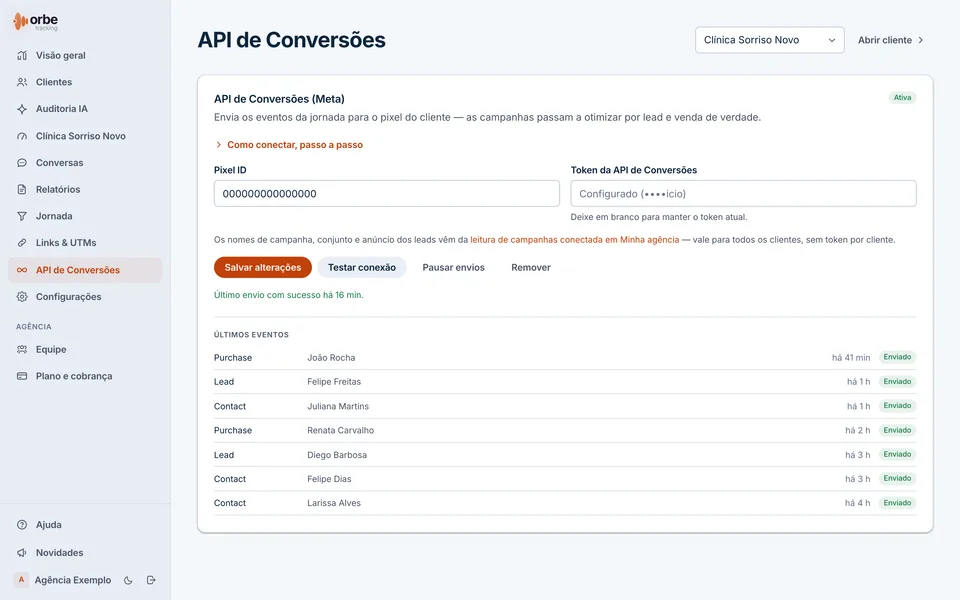
Task: Click the Pixel ID input field
Action: point(386,193)
